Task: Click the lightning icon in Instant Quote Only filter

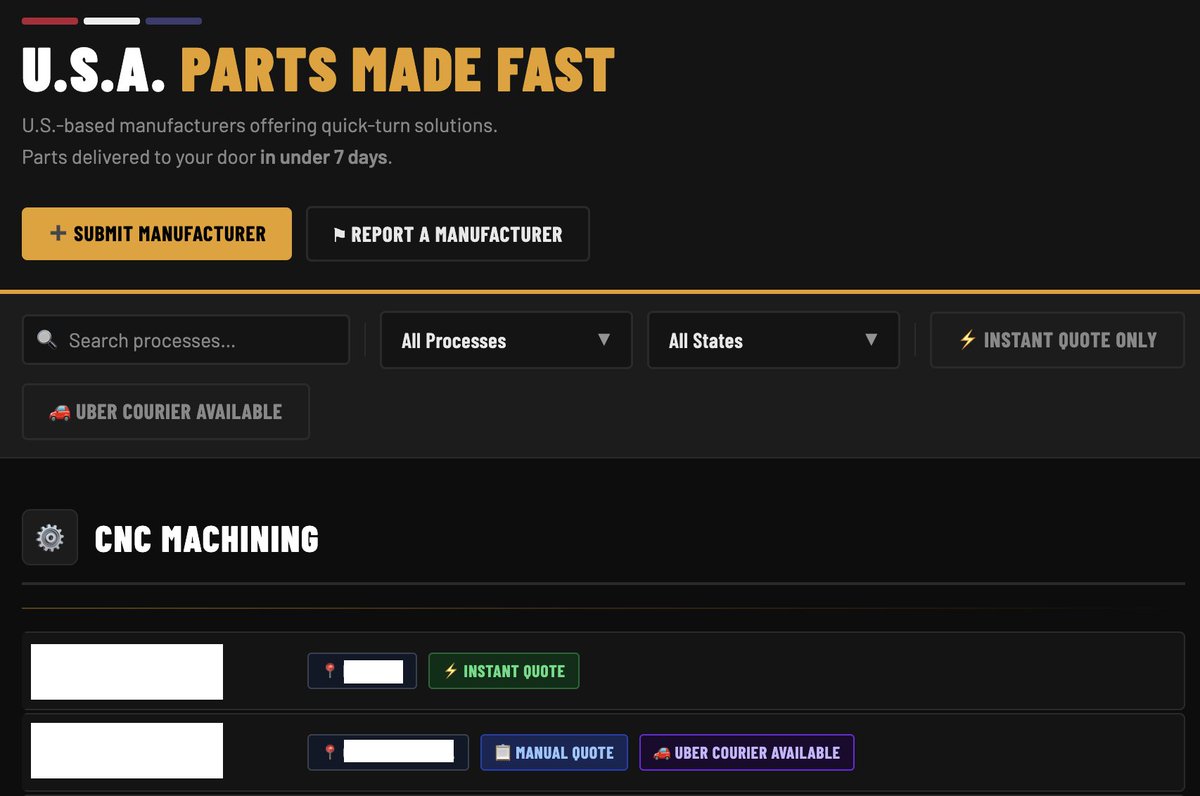Action: point(967,340)
